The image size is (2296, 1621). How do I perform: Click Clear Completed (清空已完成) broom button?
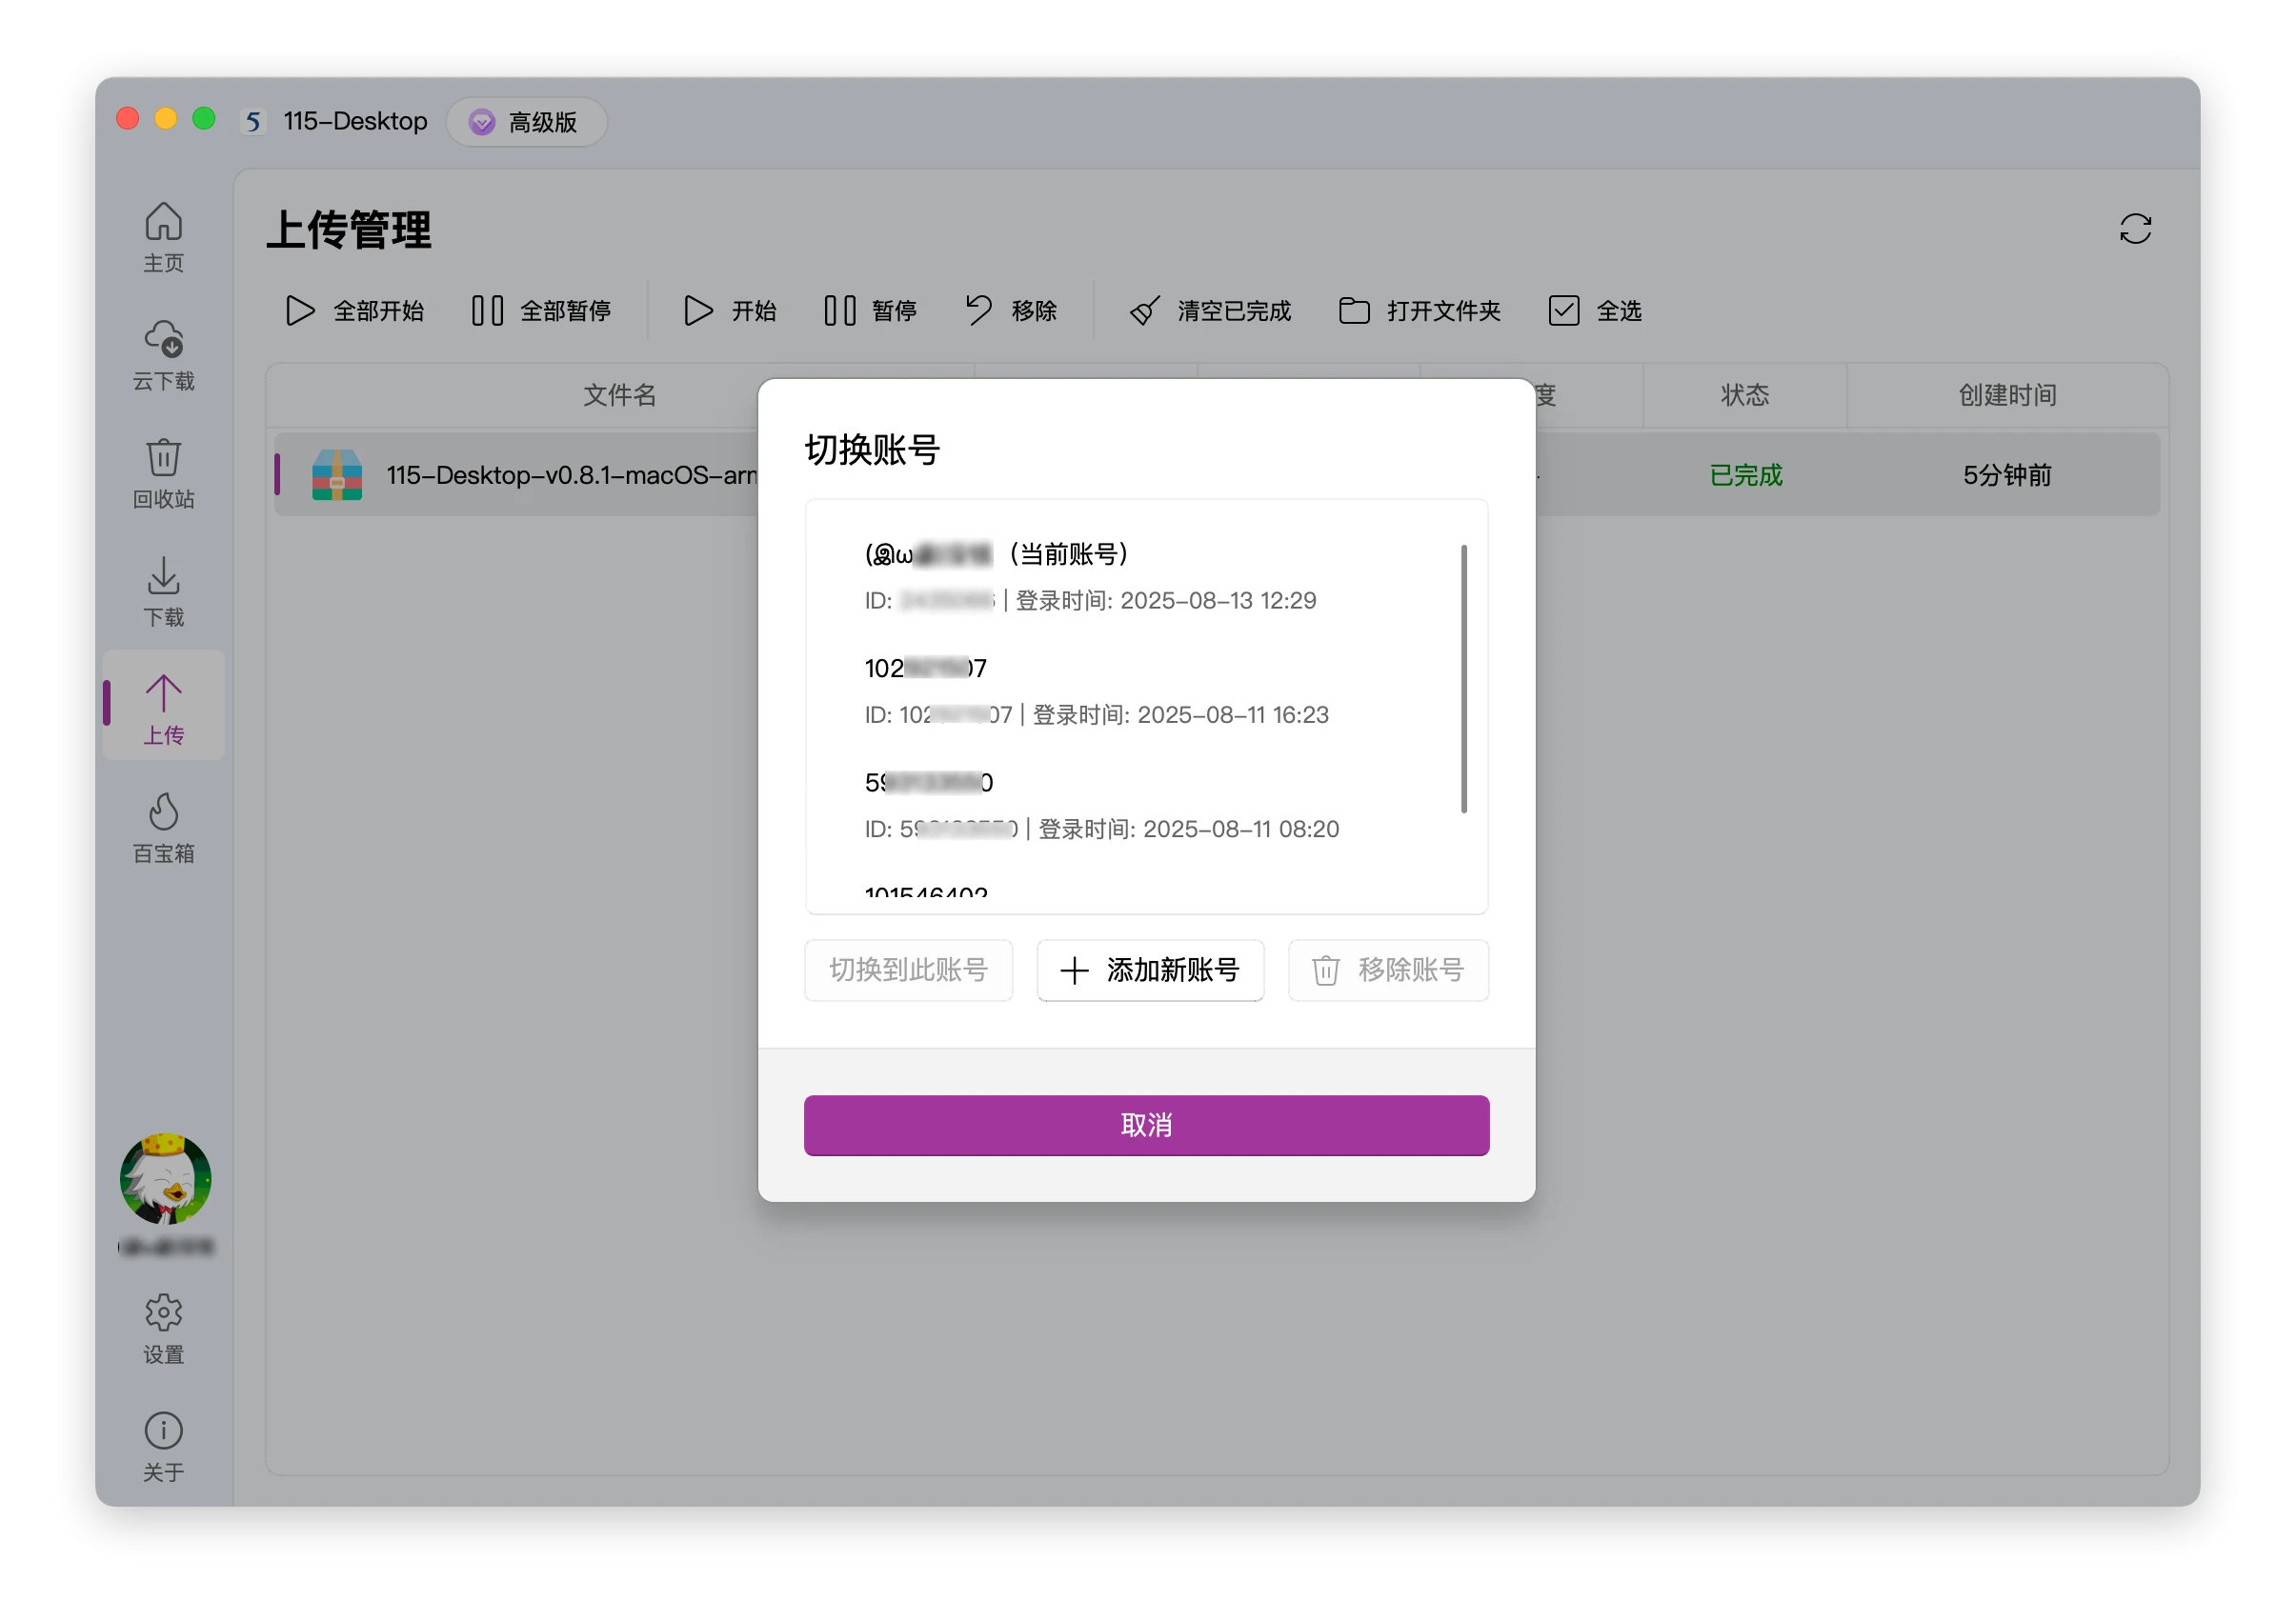click(1210, 311)
